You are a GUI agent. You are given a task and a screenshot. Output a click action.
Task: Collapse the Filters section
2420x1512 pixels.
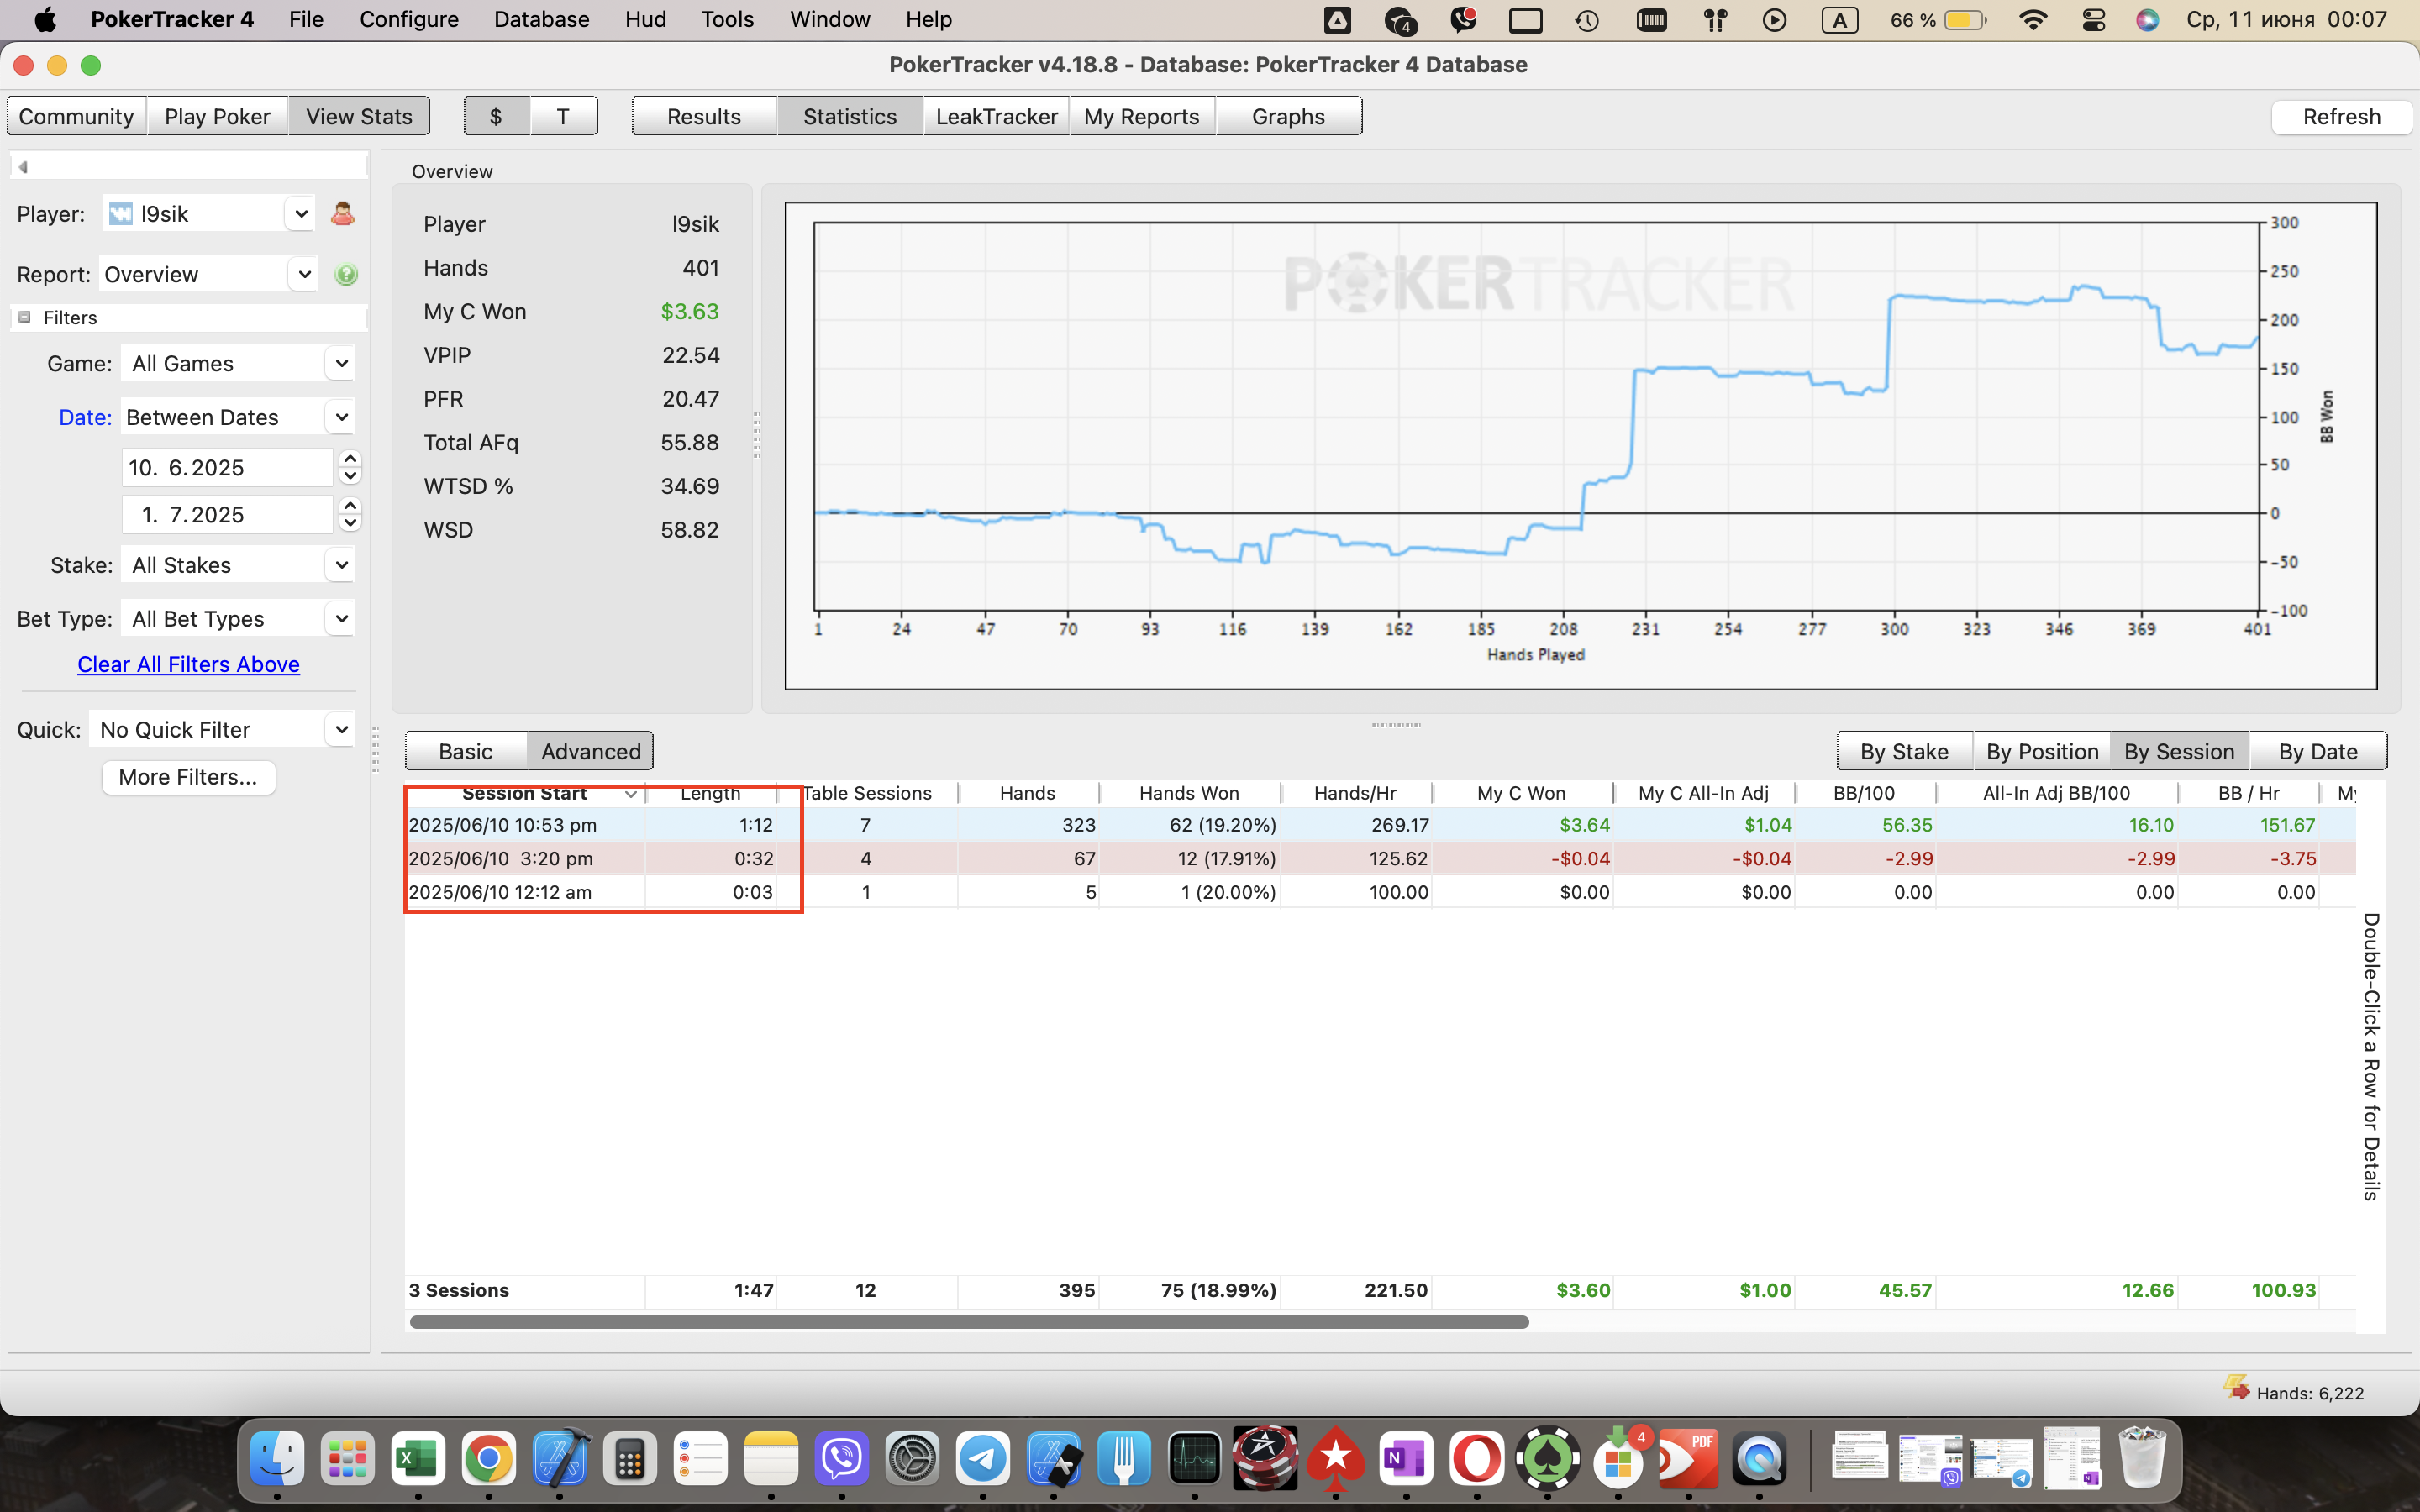point(25,318)
